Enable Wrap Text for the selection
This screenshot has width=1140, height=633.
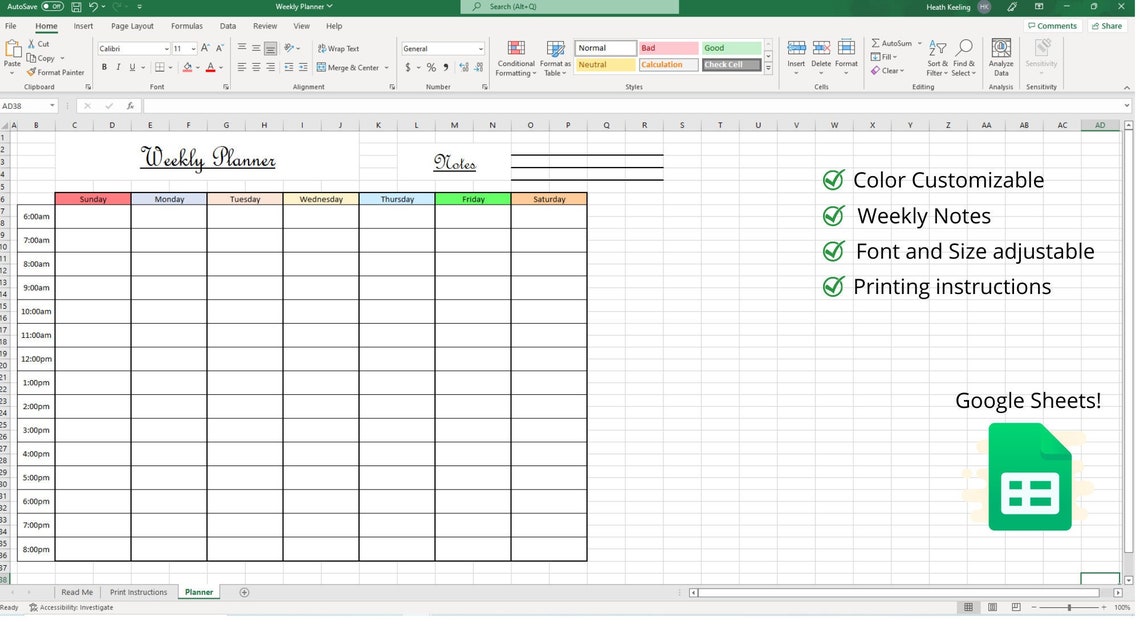click(x=340, y=48)
